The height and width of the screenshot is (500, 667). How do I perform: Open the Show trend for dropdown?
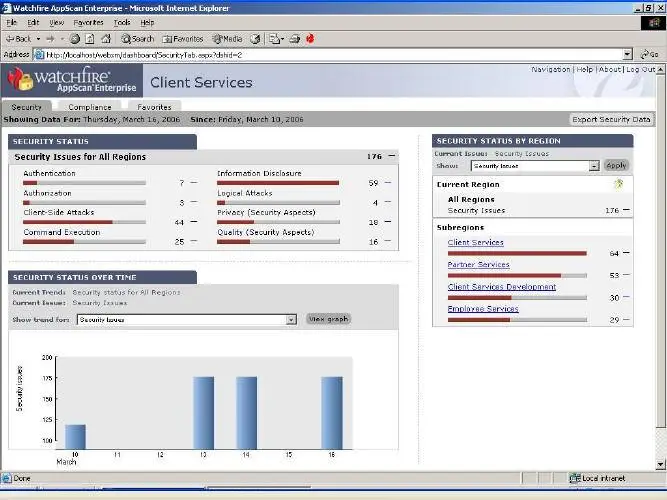(x=291, y=319)
